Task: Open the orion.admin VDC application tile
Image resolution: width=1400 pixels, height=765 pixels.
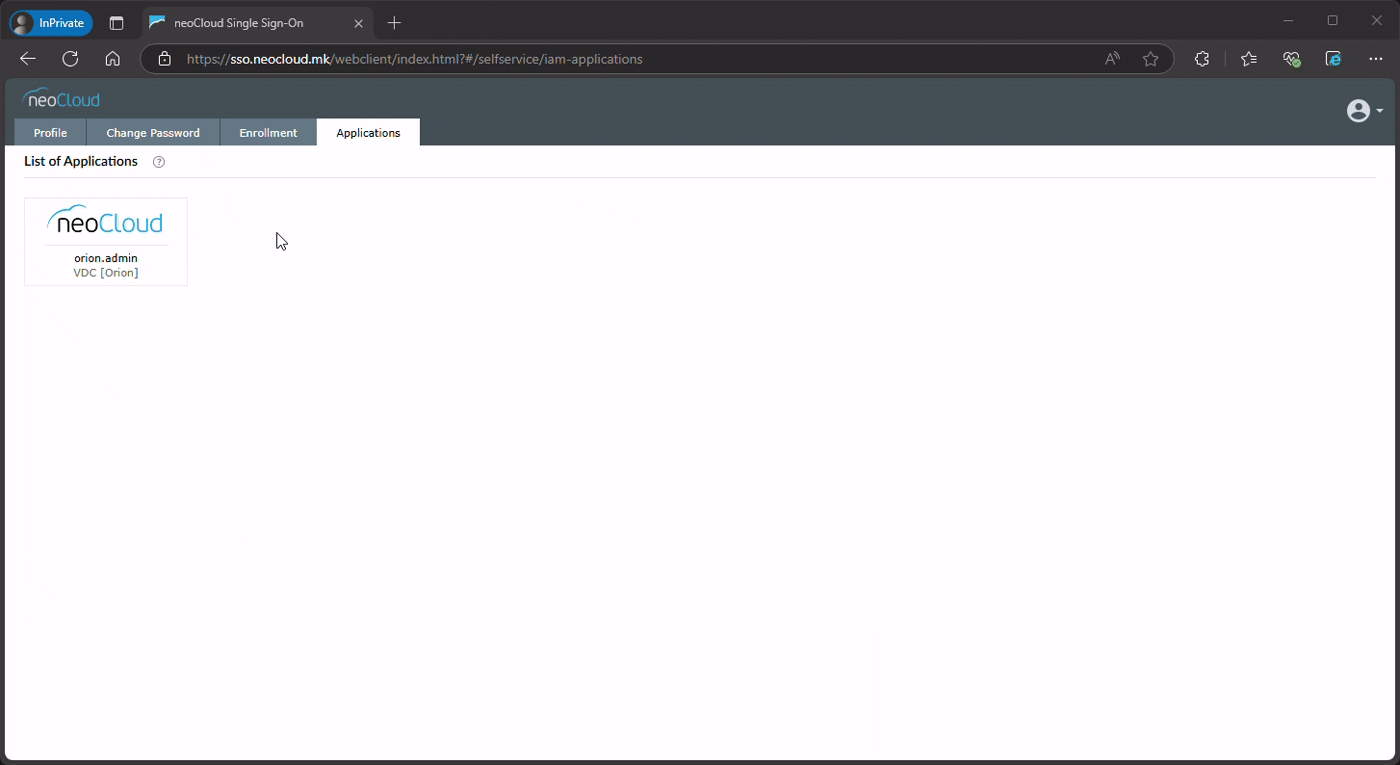Action: pyautogui.click(x=106, y=242)
